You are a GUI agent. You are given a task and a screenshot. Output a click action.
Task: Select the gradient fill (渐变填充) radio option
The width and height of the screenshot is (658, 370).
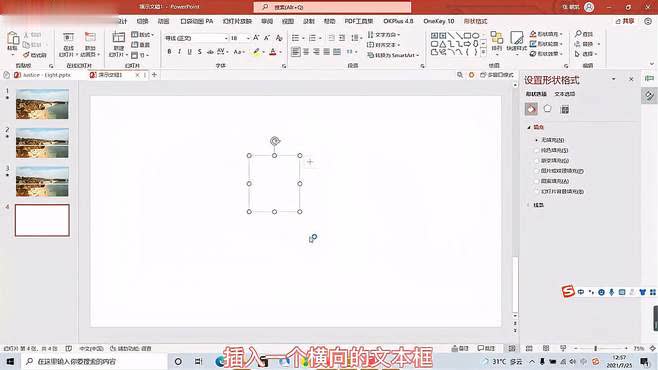point(552,161)
